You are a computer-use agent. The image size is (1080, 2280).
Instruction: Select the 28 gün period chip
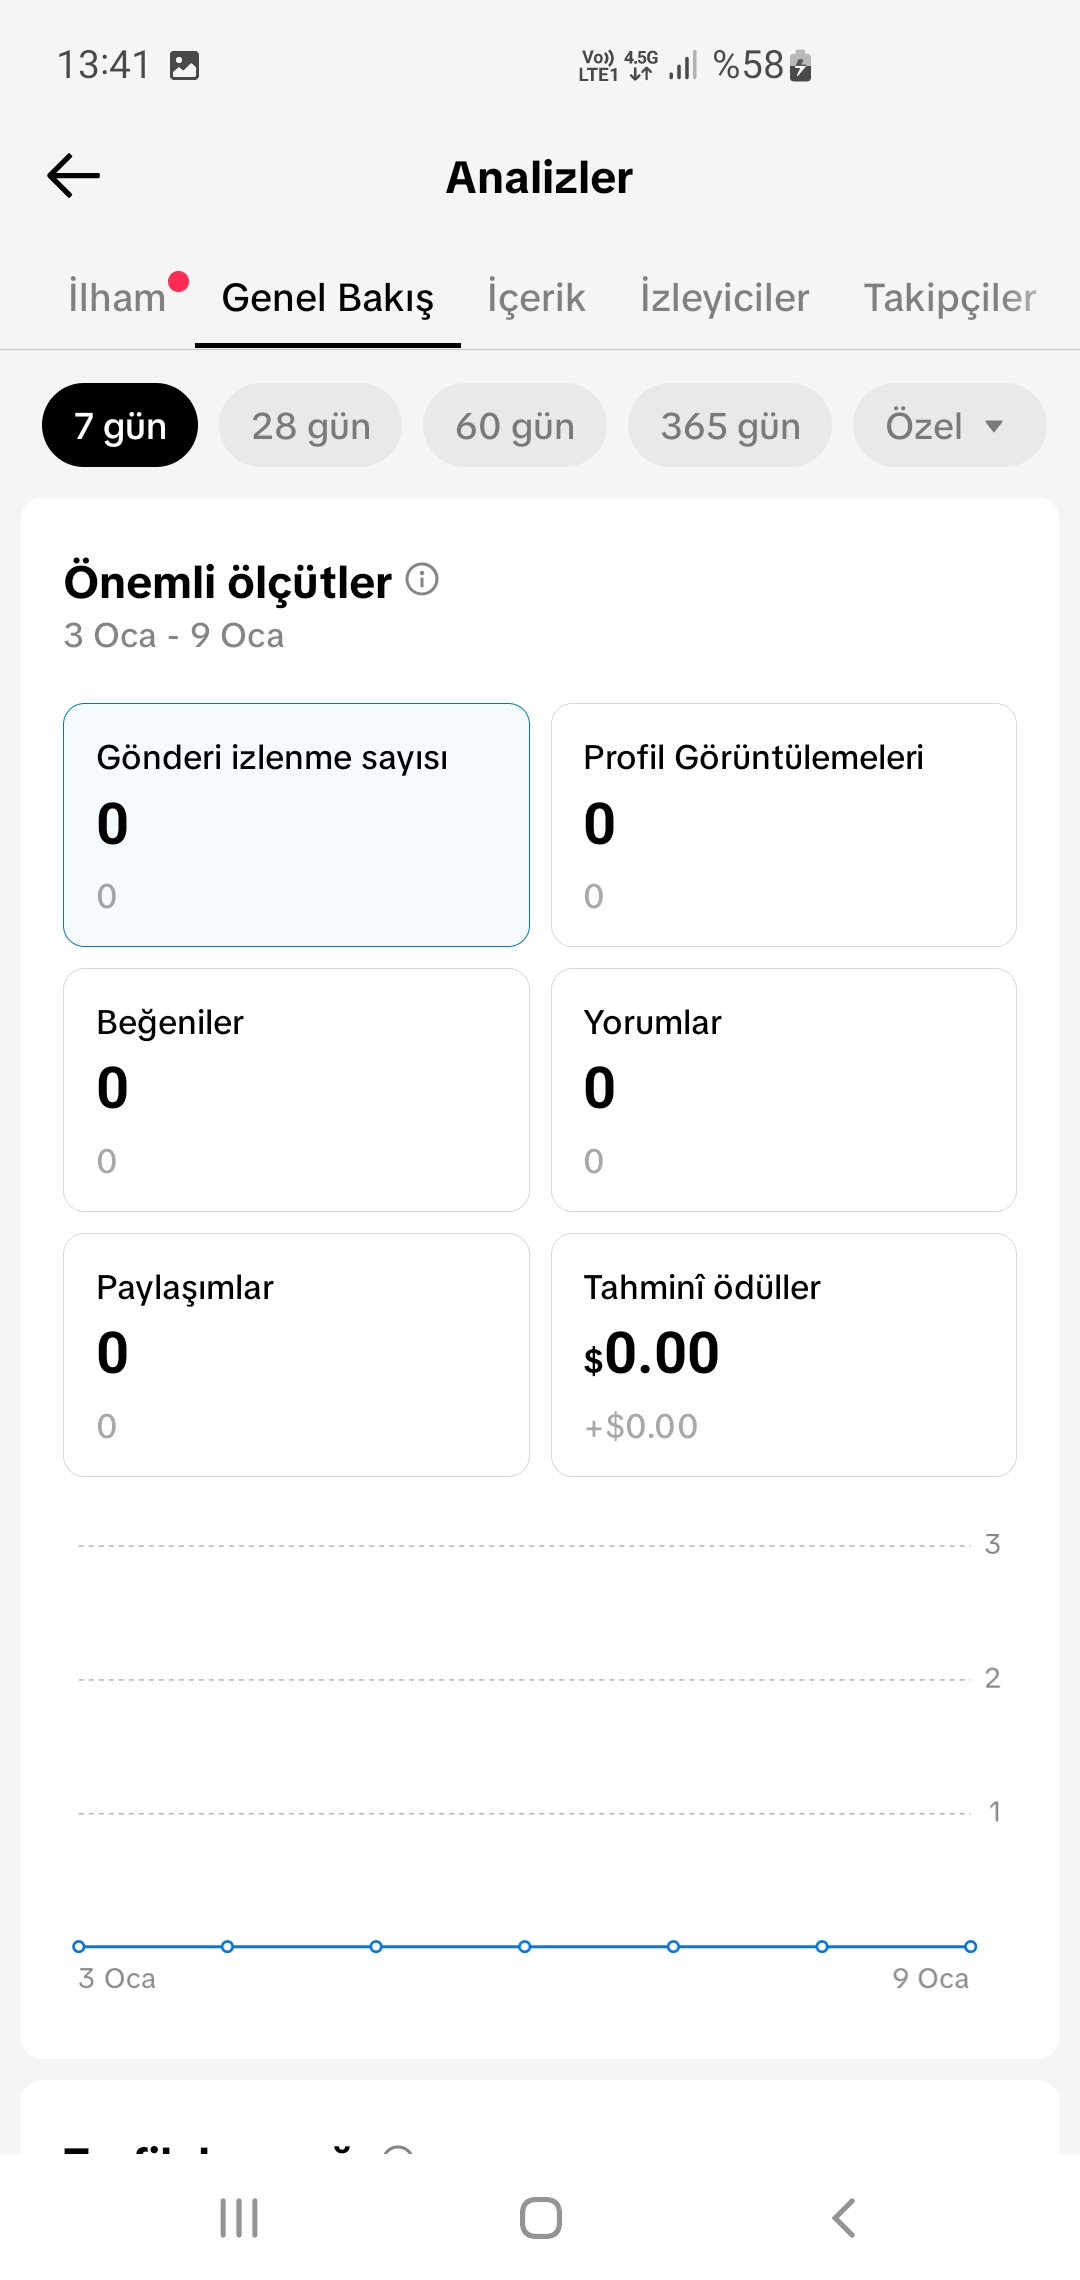(311, 425)
